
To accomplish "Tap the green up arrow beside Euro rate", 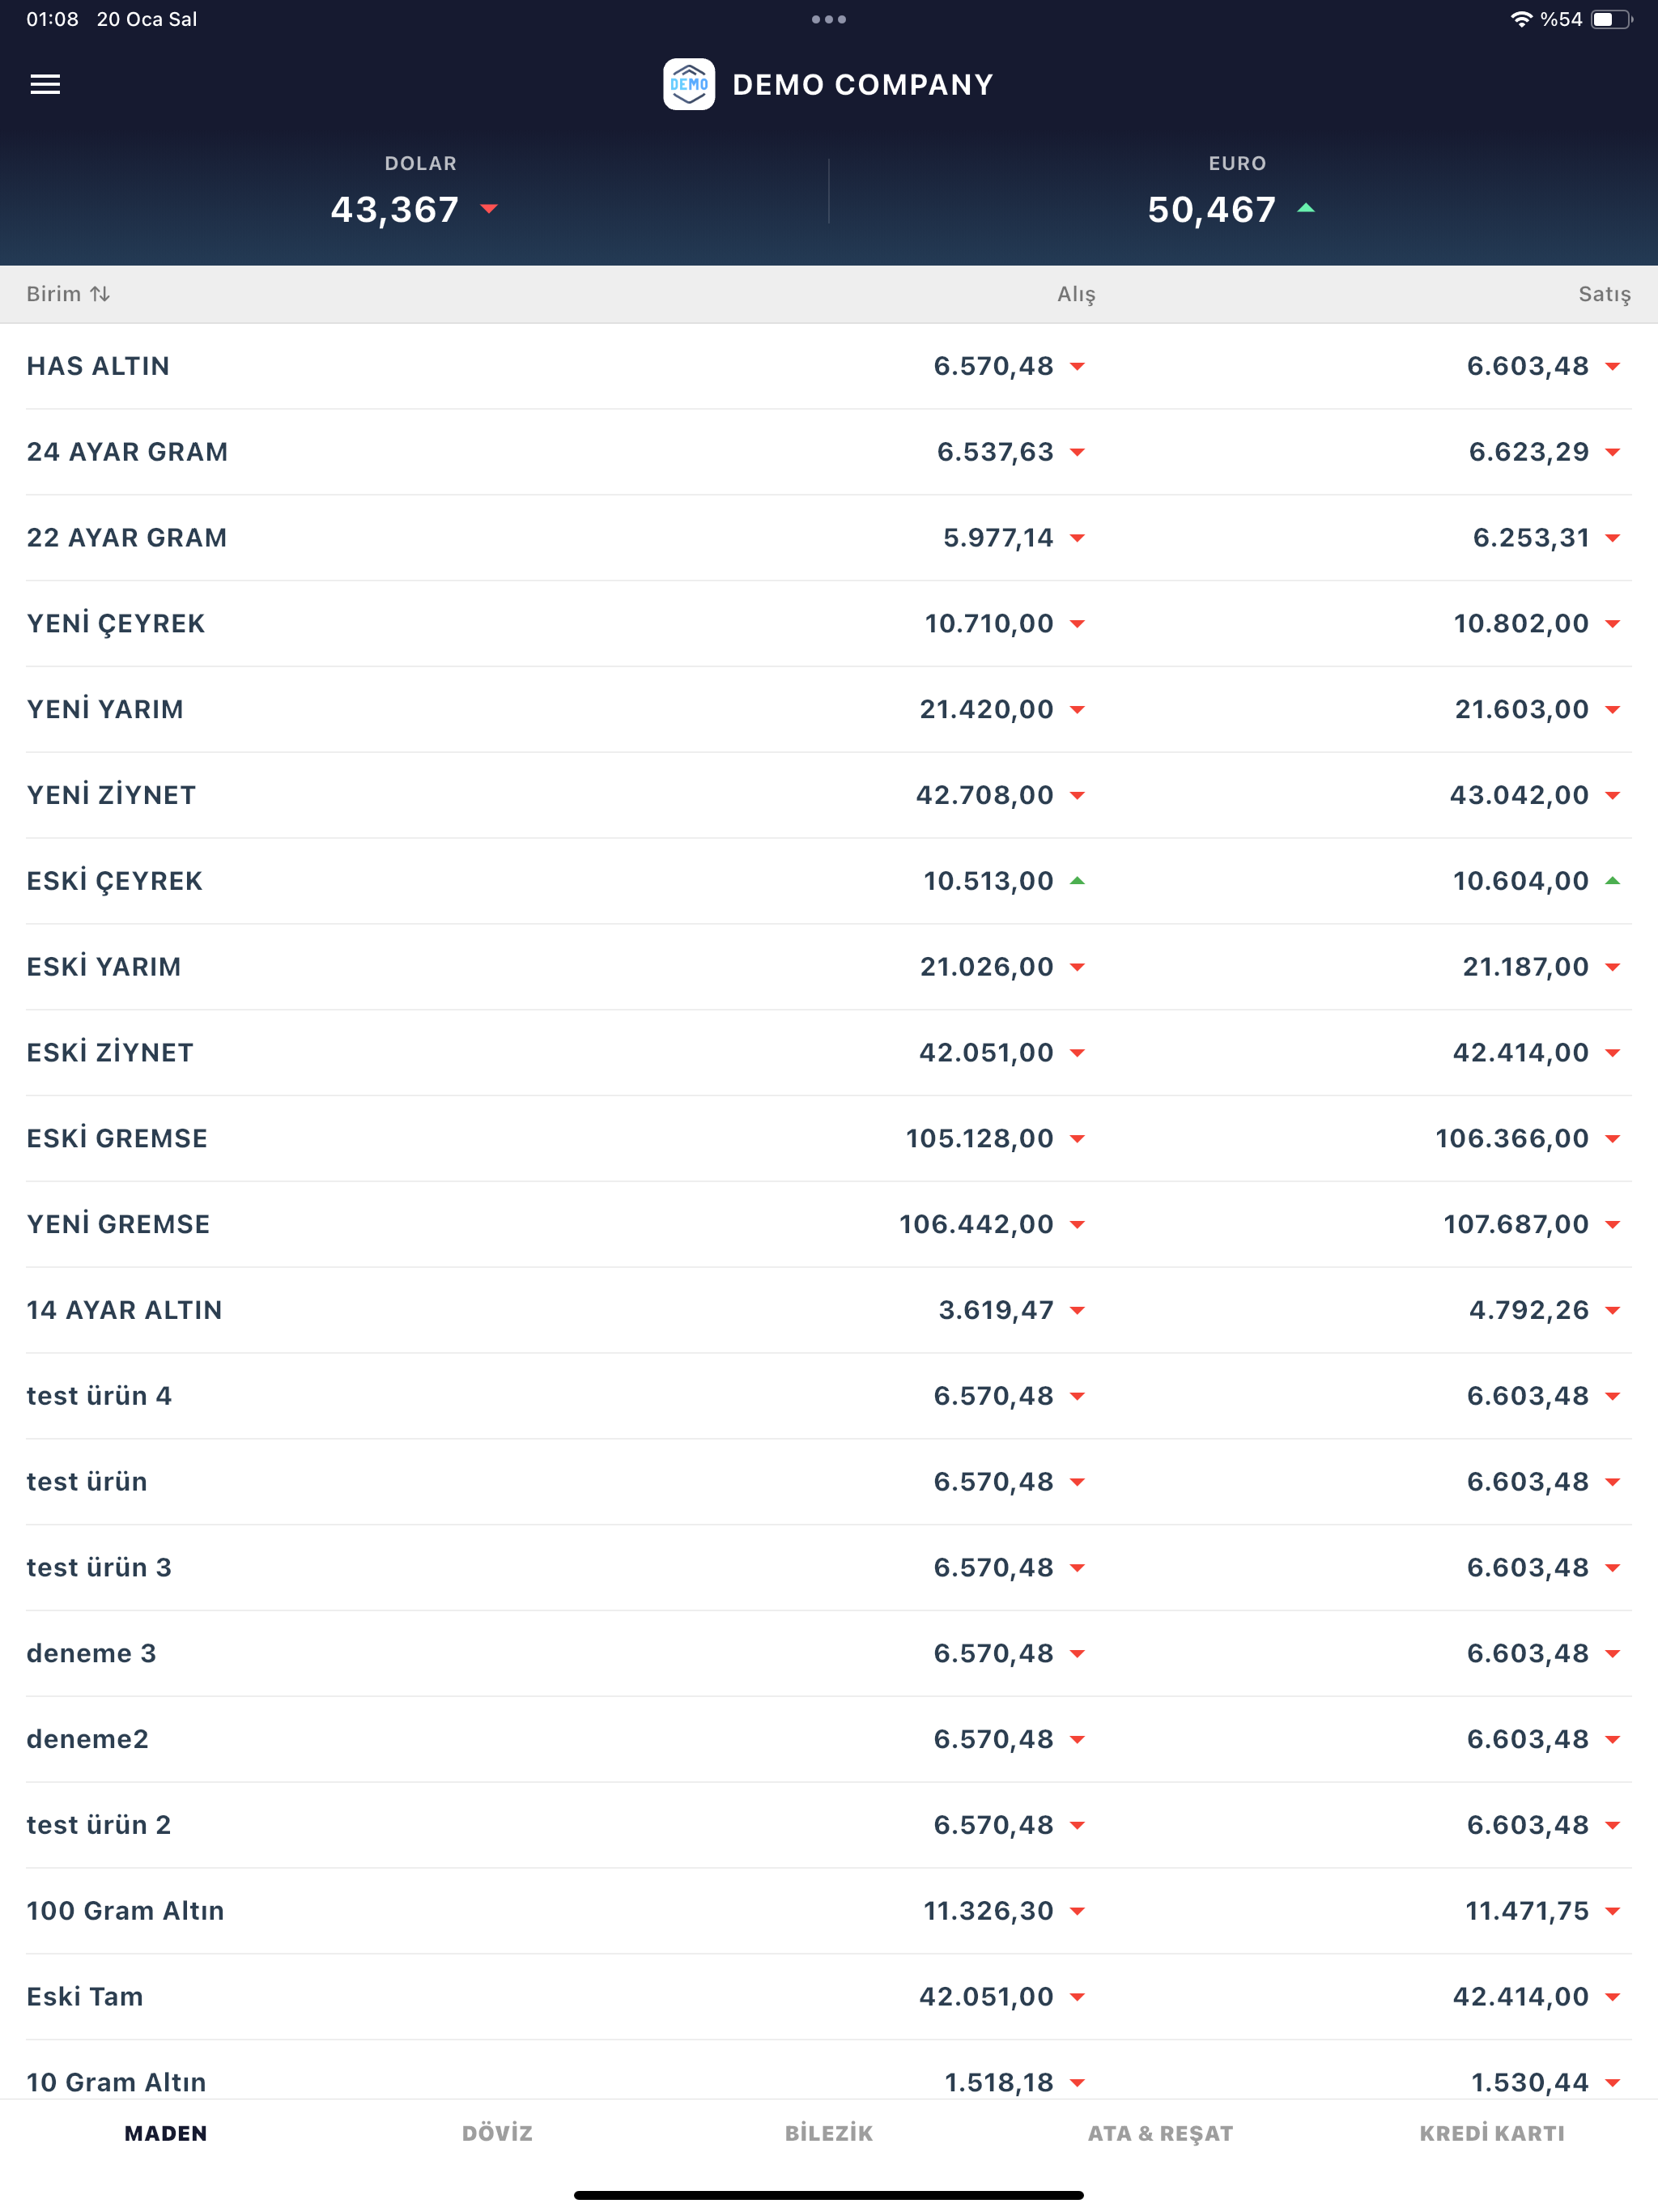I will (1306, 209).
